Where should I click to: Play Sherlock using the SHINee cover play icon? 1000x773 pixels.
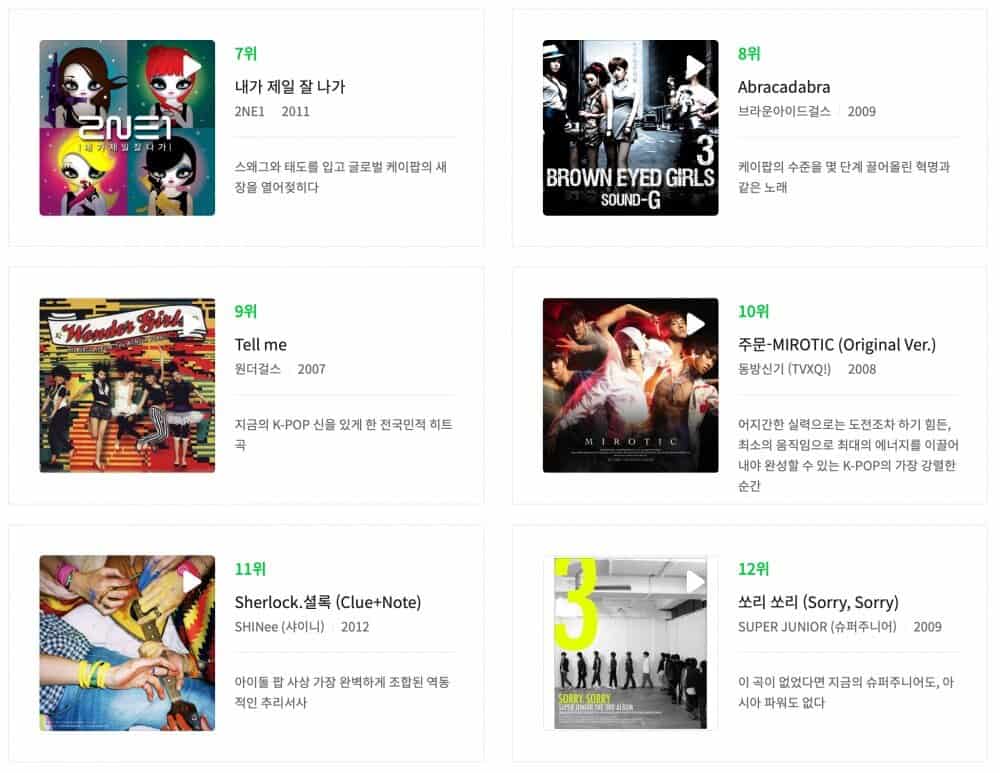pyautogui.click(x=191, y=582)
